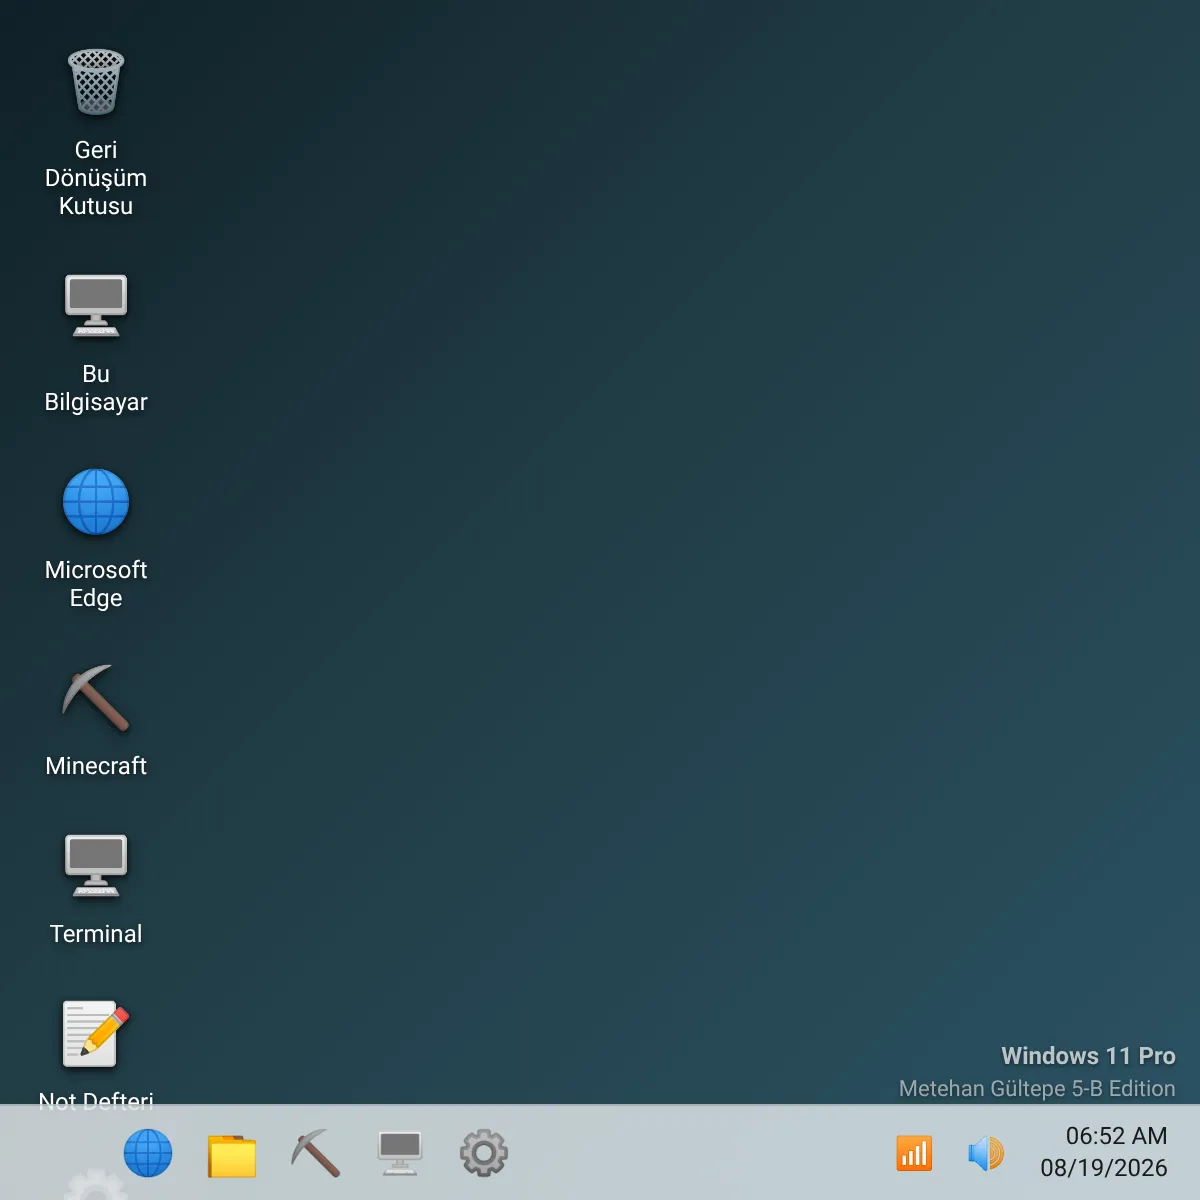Click the orange network signal tray icon
Image resolution: width=1200 pixels, height=1200 pixels.
click(x=914, y=1153)
